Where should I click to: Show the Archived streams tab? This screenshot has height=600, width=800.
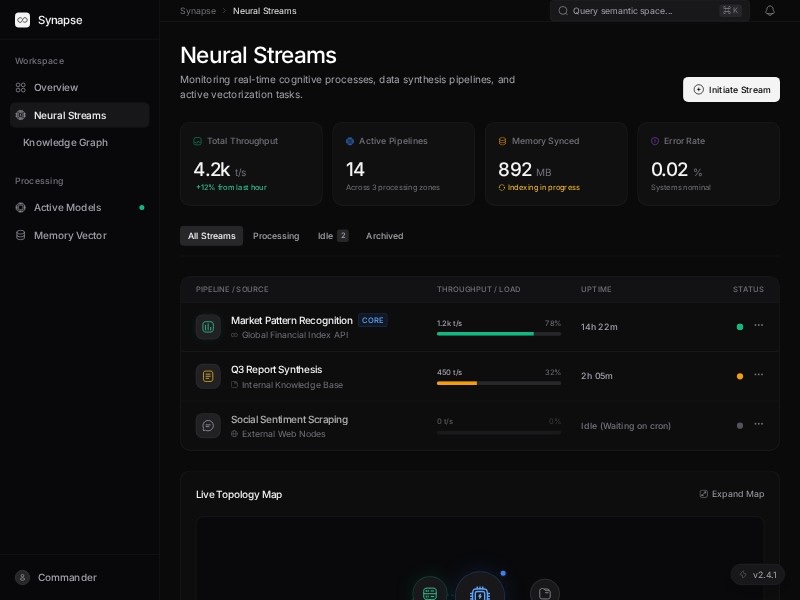(384, 236)
